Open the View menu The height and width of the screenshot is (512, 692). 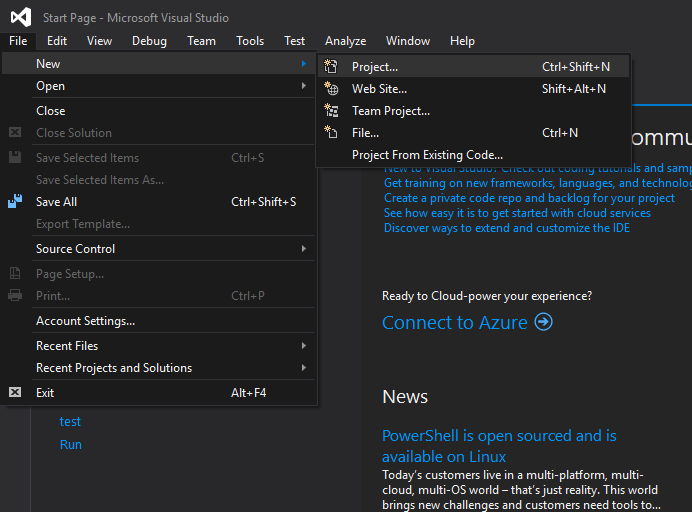point(99,41)
